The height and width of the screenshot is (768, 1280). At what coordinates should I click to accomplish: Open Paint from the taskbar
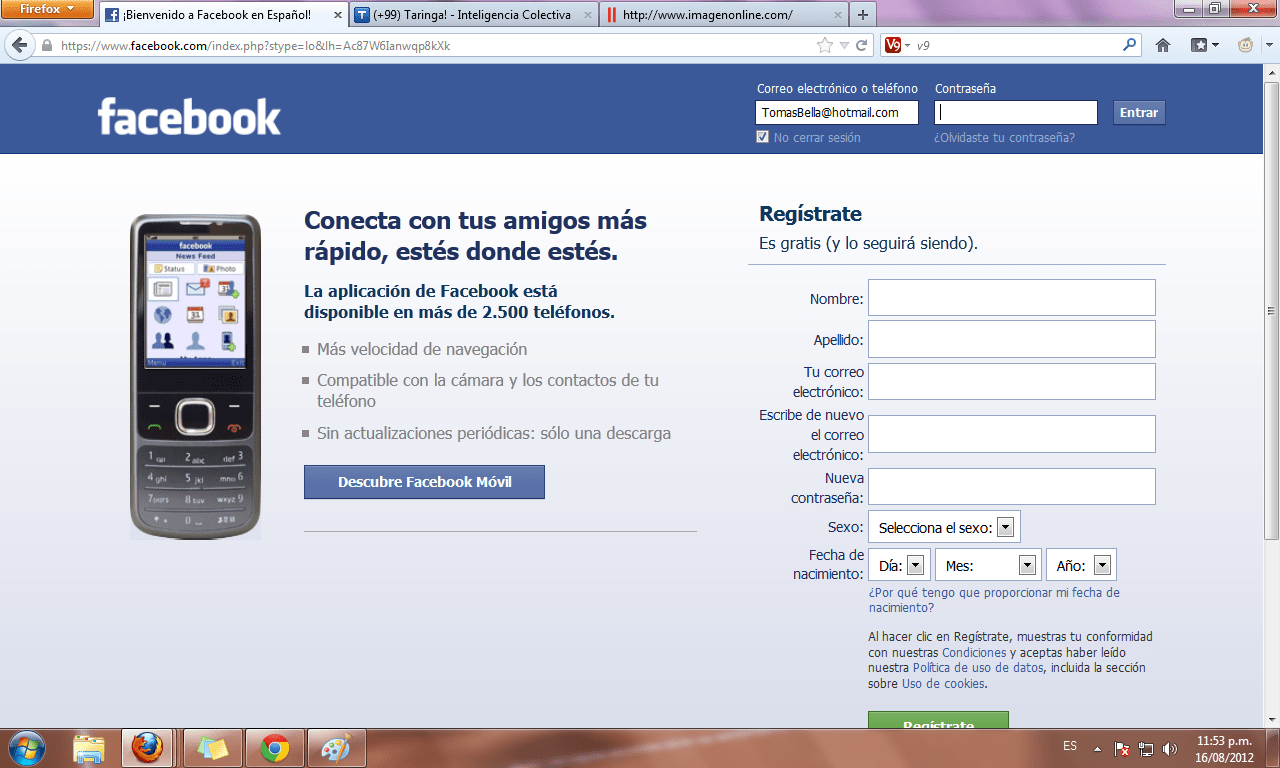pyautogui.click(x=337, y=747)
